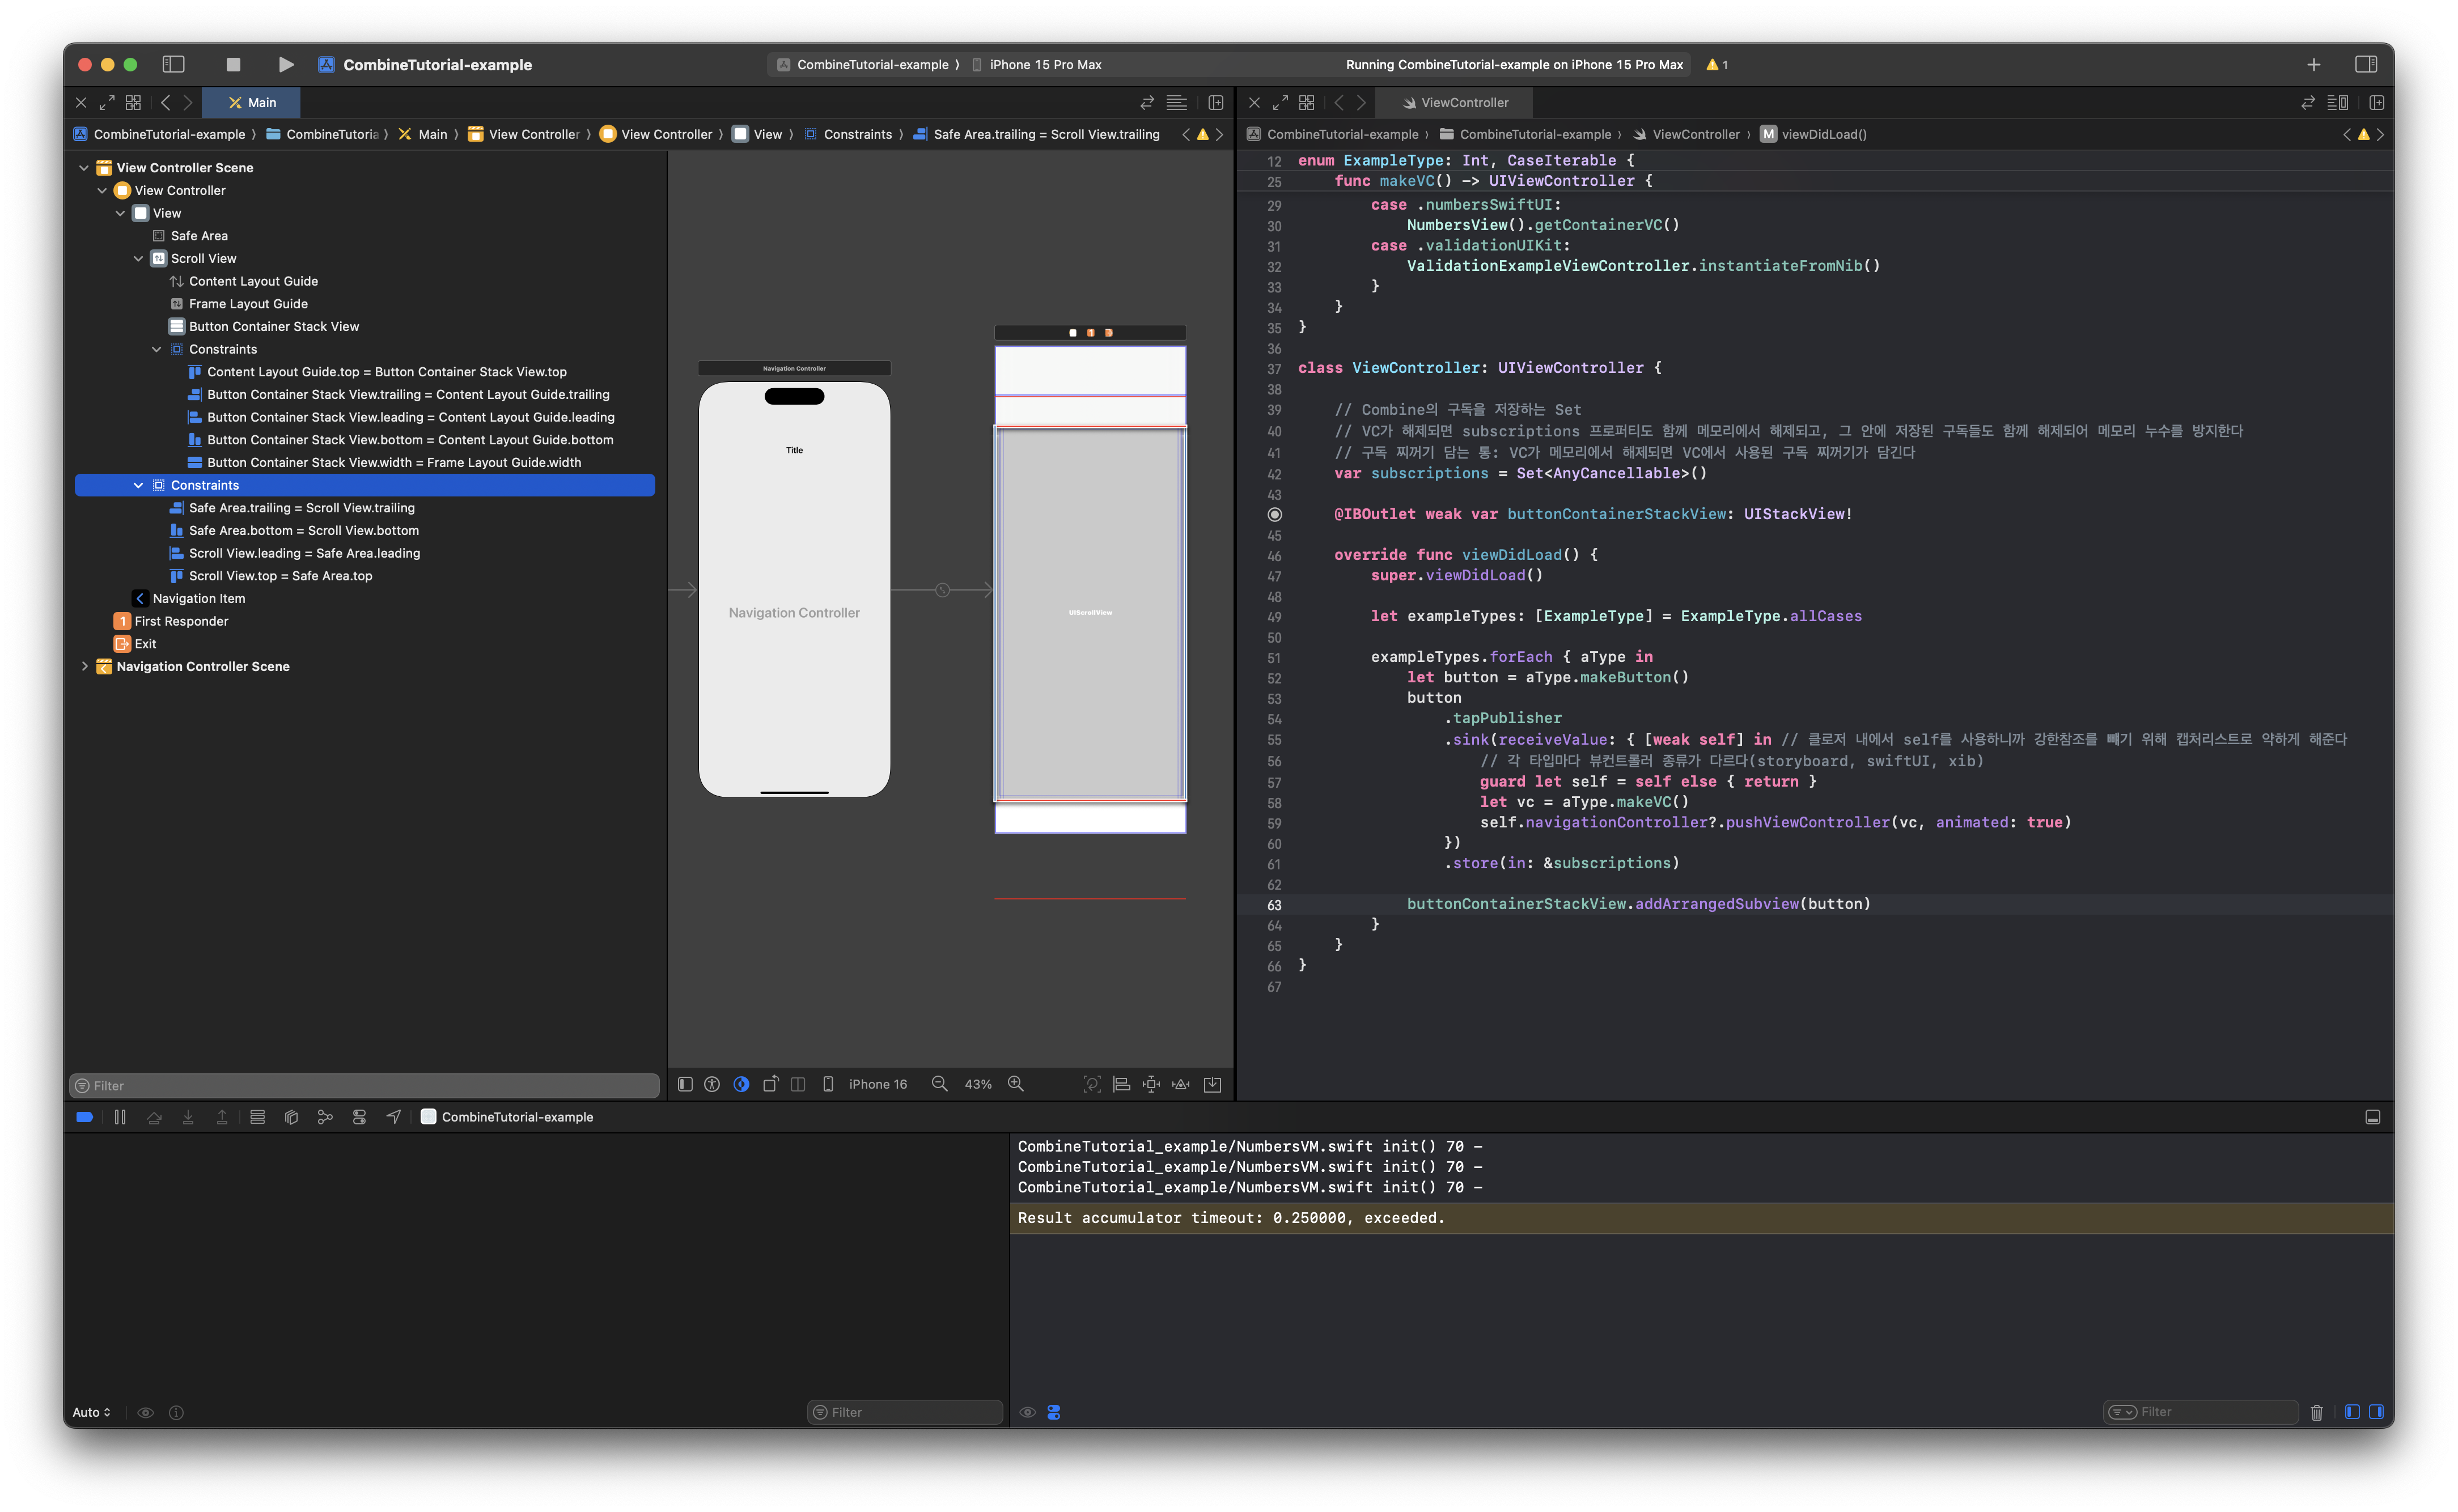The height and width of the screenshot is (1512, 2458).
Task: Open the CombineTutorial-example scheme selector
Action: pos(864,64)
